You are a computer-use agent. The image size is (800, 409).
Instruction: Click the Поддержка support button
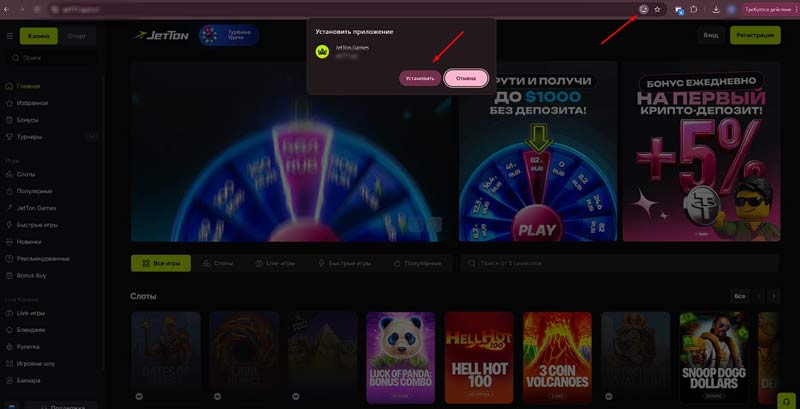(61, 406)
